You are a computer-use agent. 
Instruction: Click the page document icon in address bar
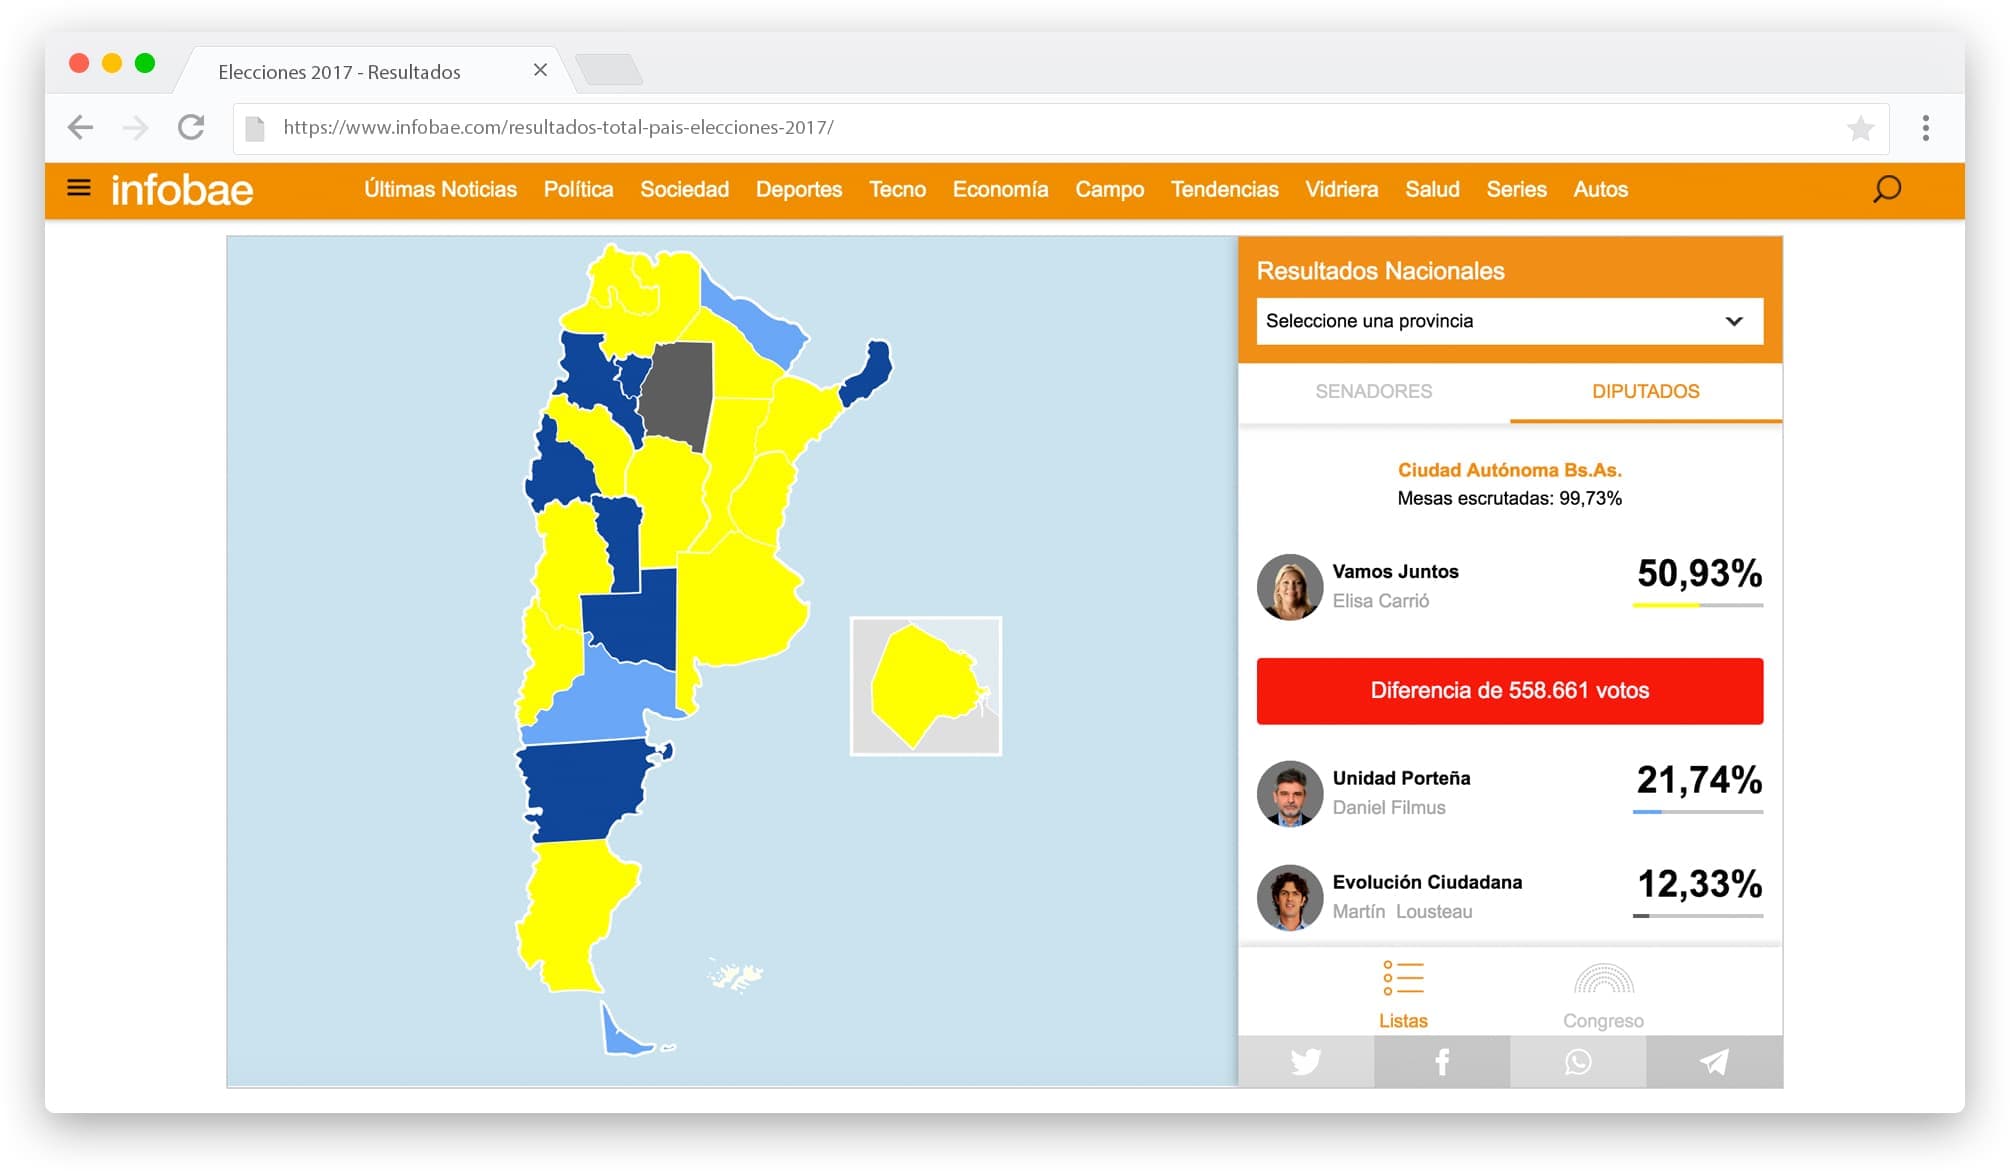pos(255,128)
